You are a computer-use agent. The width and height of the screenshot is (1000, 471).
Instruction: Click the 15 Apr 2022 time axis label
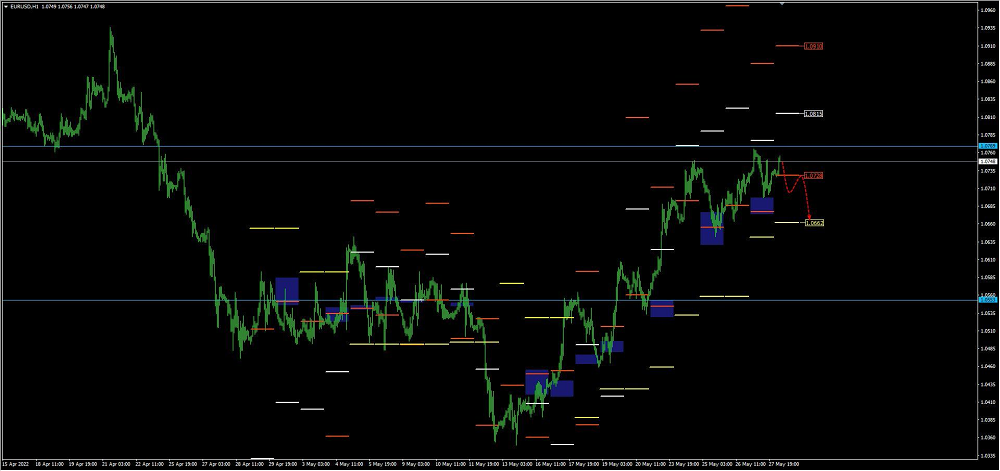point(14,464)
